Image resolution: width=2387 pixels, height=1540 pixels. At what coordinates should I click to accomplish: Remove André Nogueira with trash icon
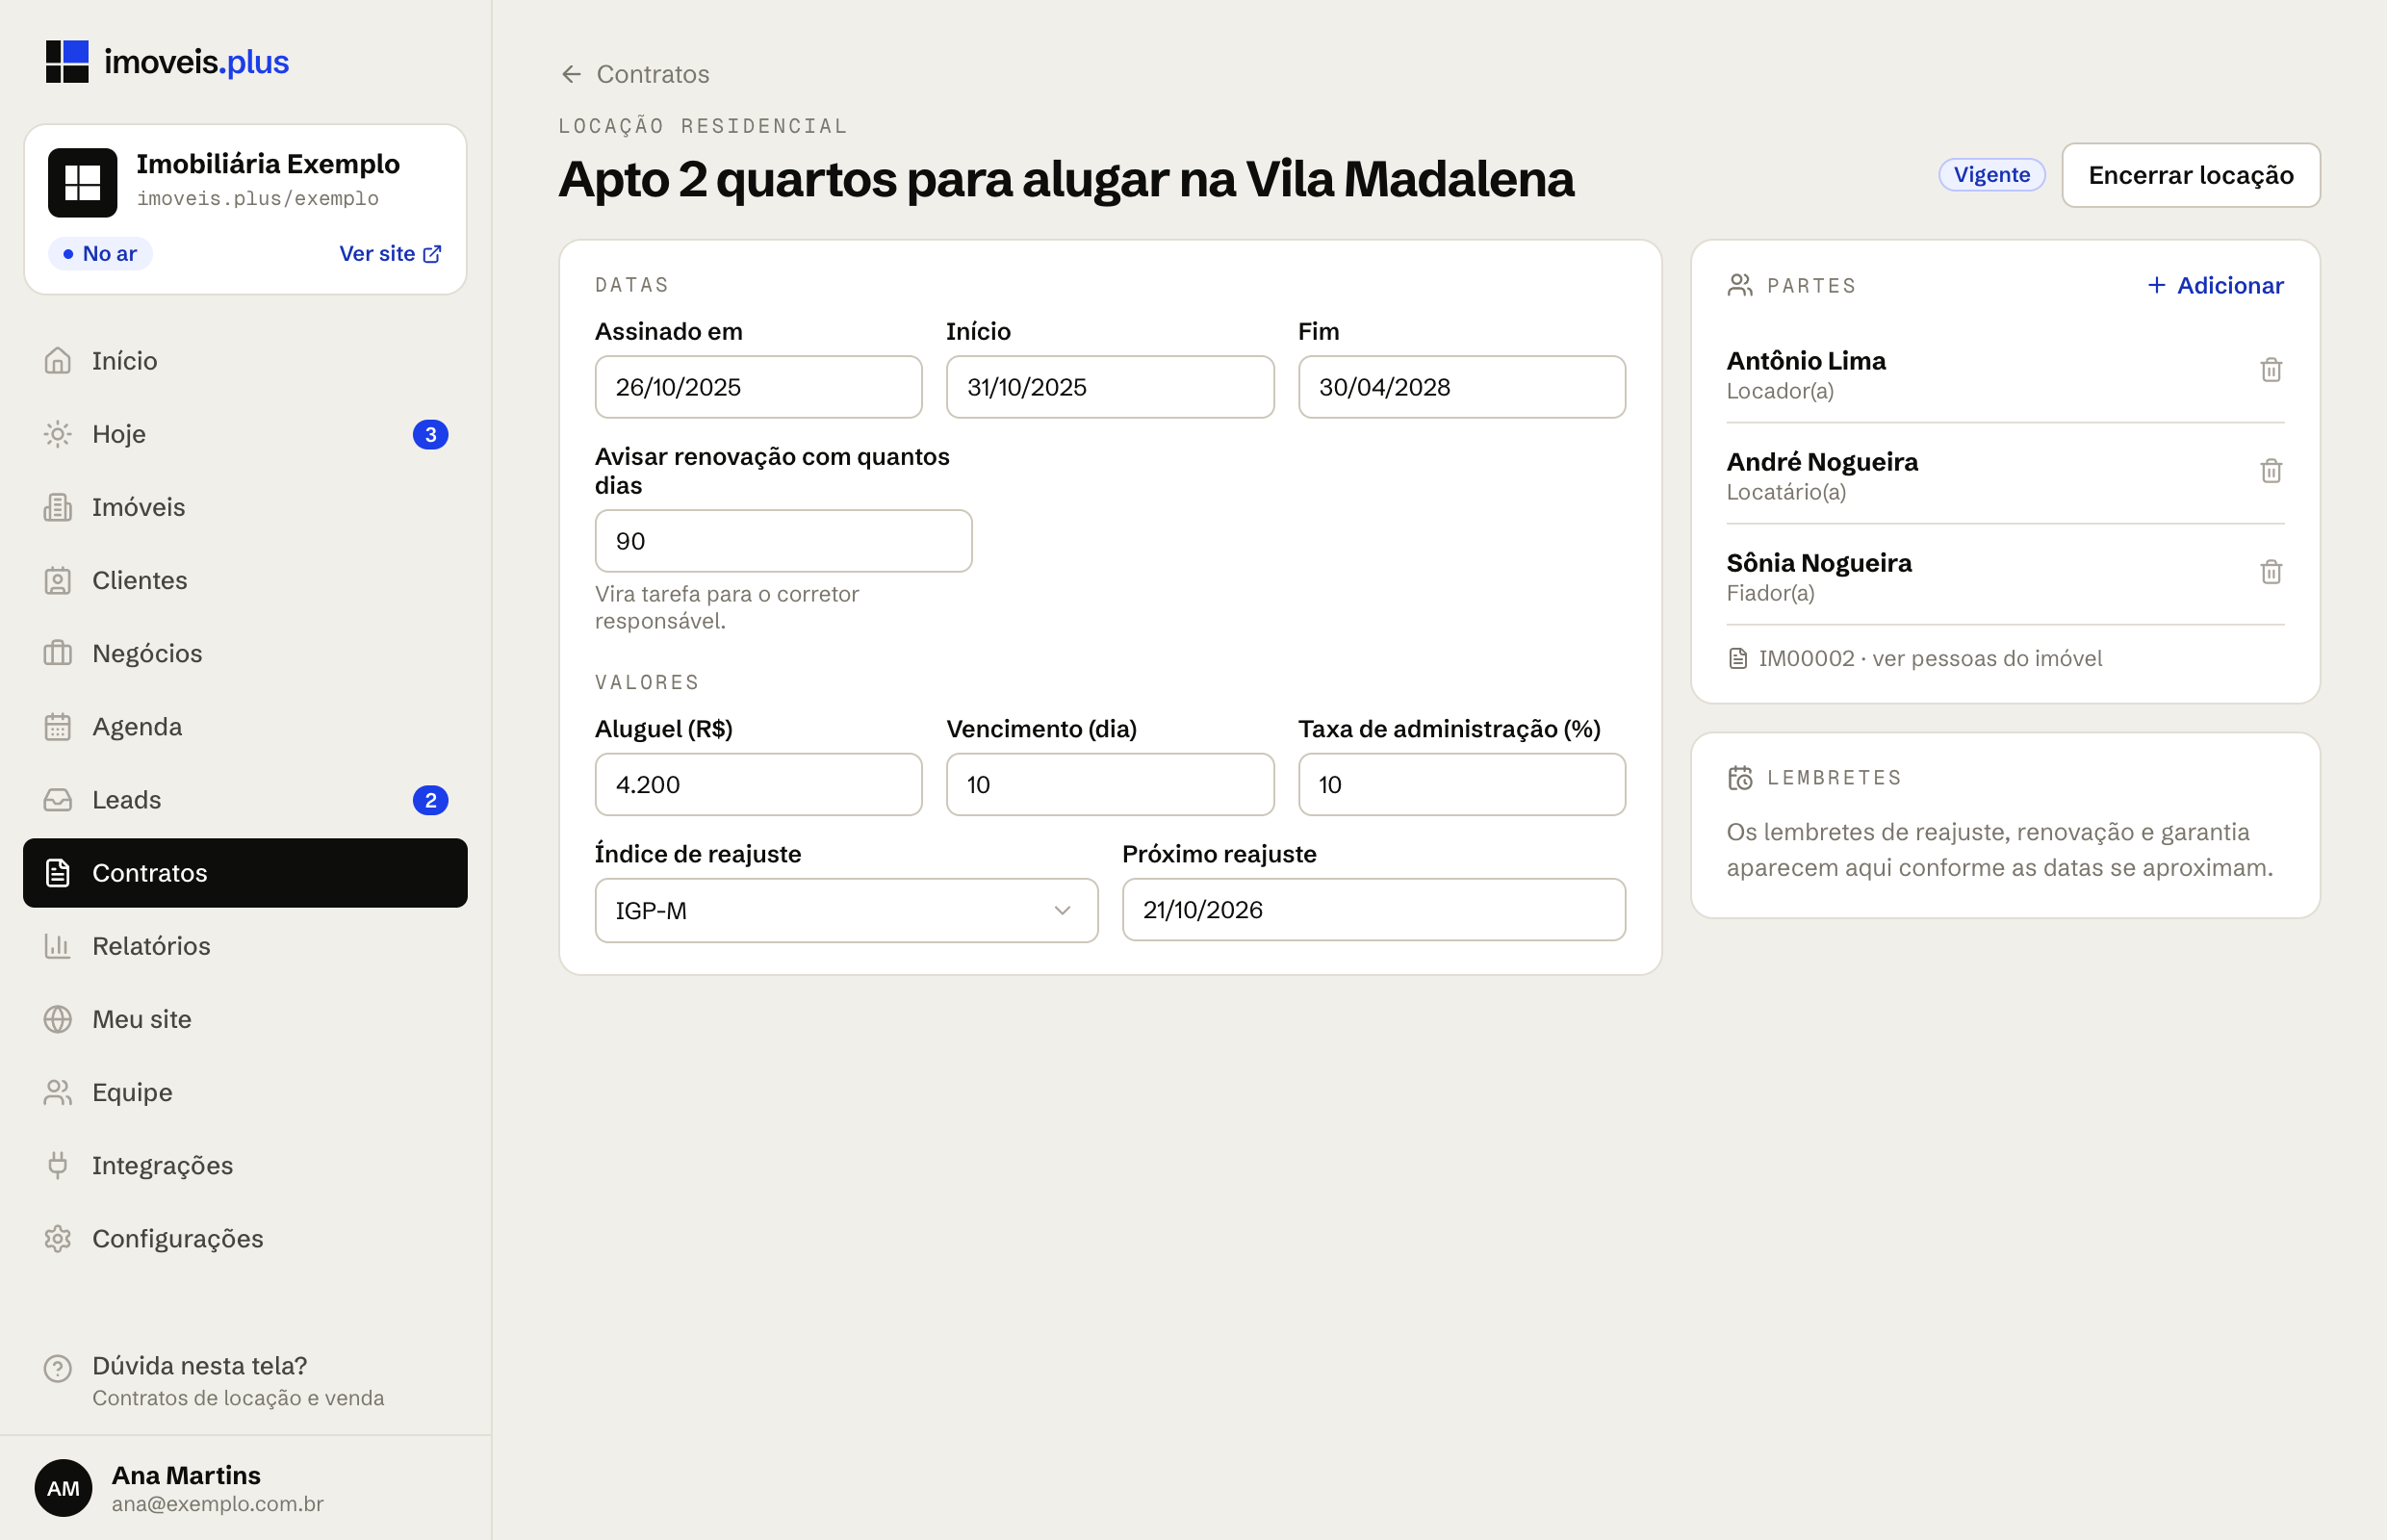2270,471
